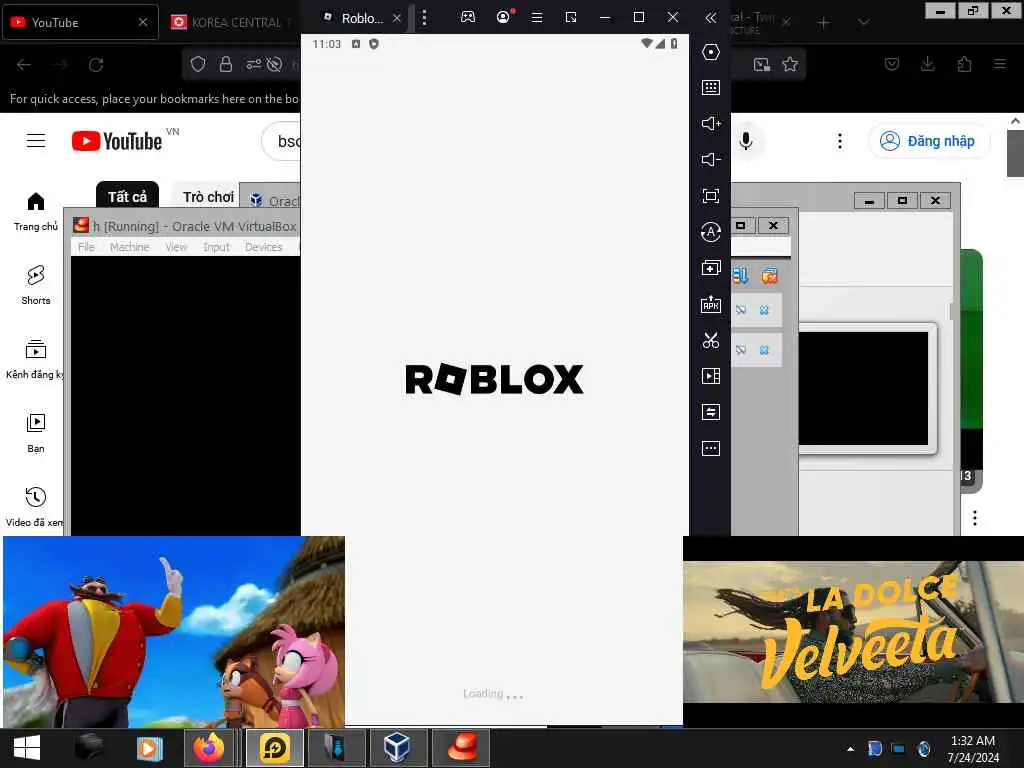Open the View menu in VirtualBox window
This screenshot has width=1024, height=768.
176,247
